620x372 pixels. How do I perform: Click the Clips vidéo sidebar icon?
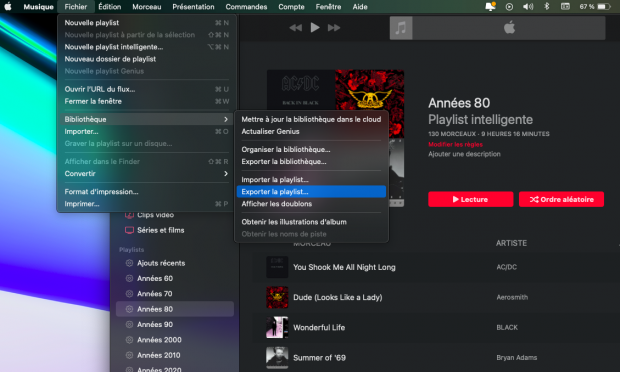pyautogui.click(x=129, y=215)
